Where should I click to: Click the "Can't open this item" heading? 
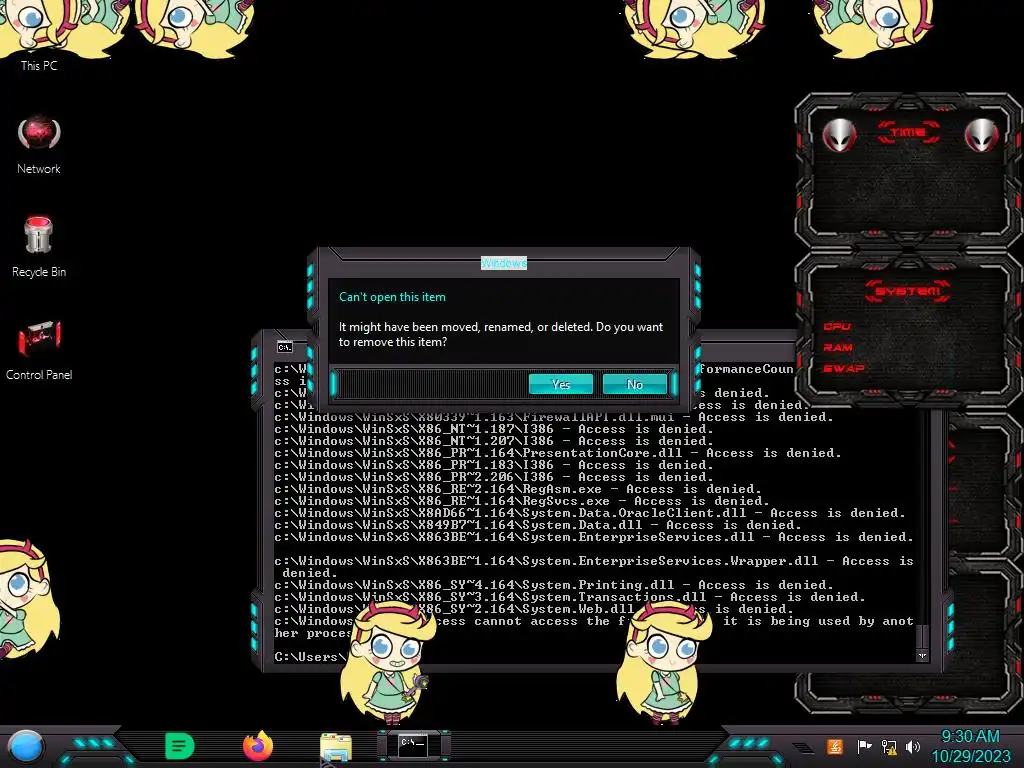click(392, 296)
